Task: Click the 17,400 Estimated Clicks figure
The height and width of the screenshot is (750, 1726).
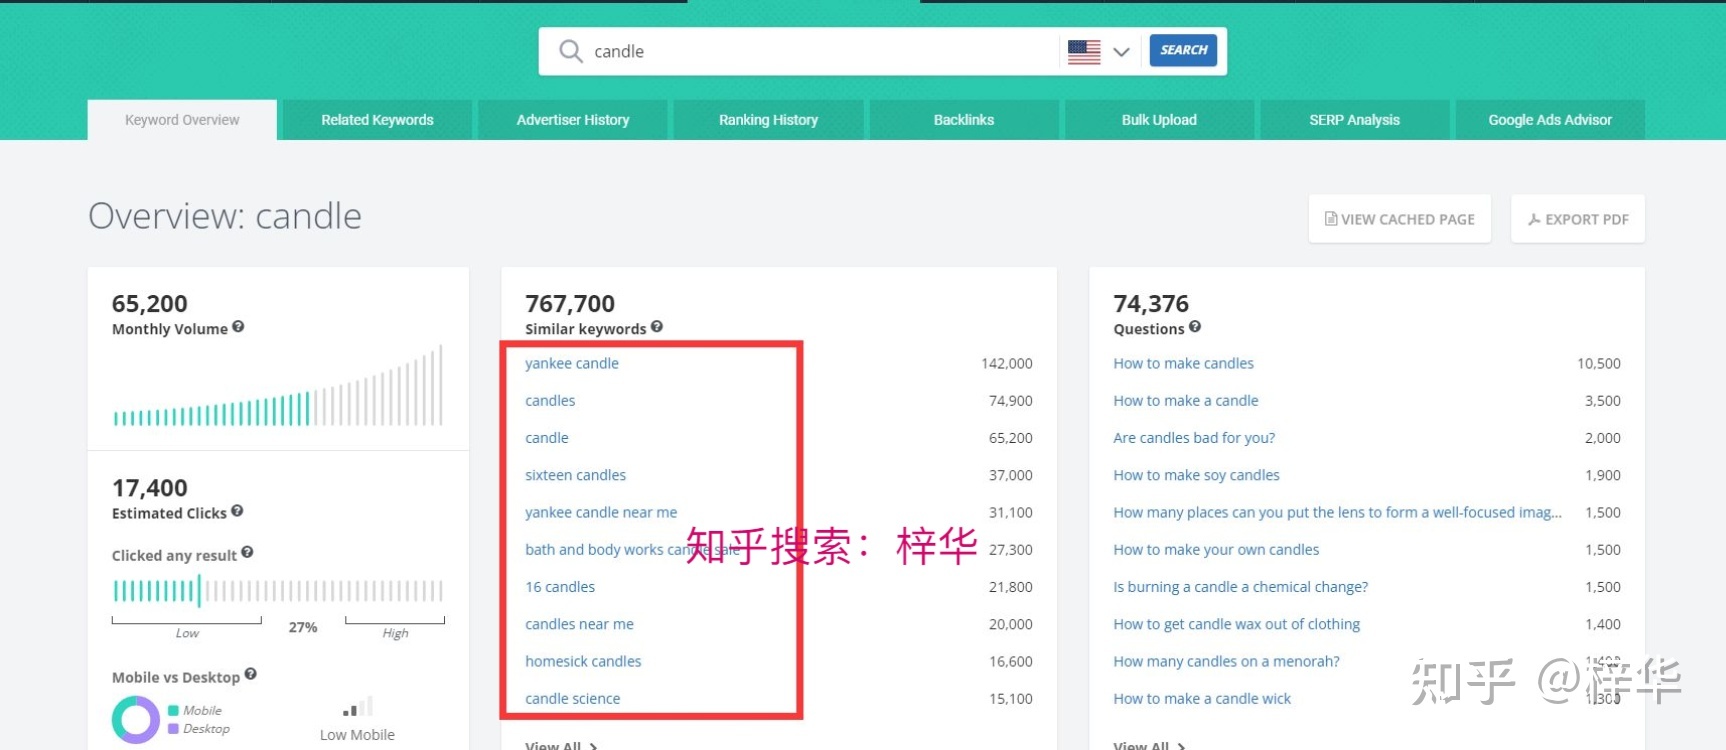Action: pos(150,487)
